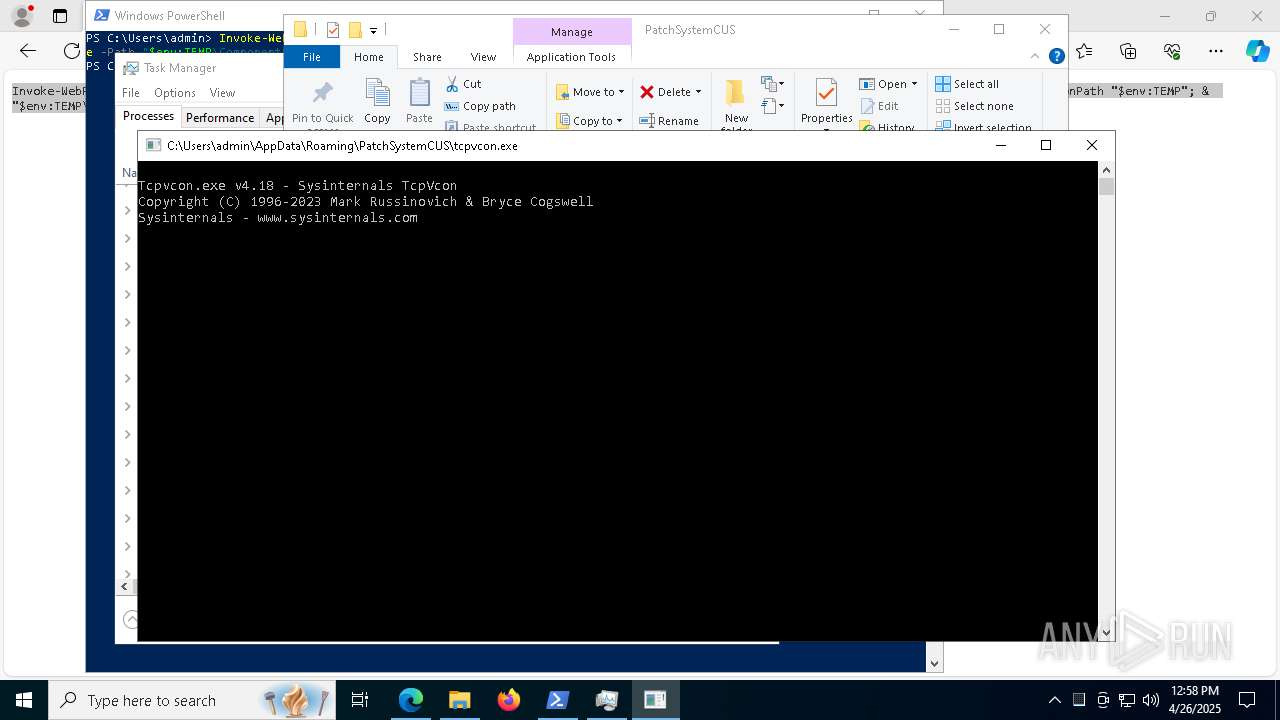
Task: Expand the Copy to dropdown
Action: (619, 121)
